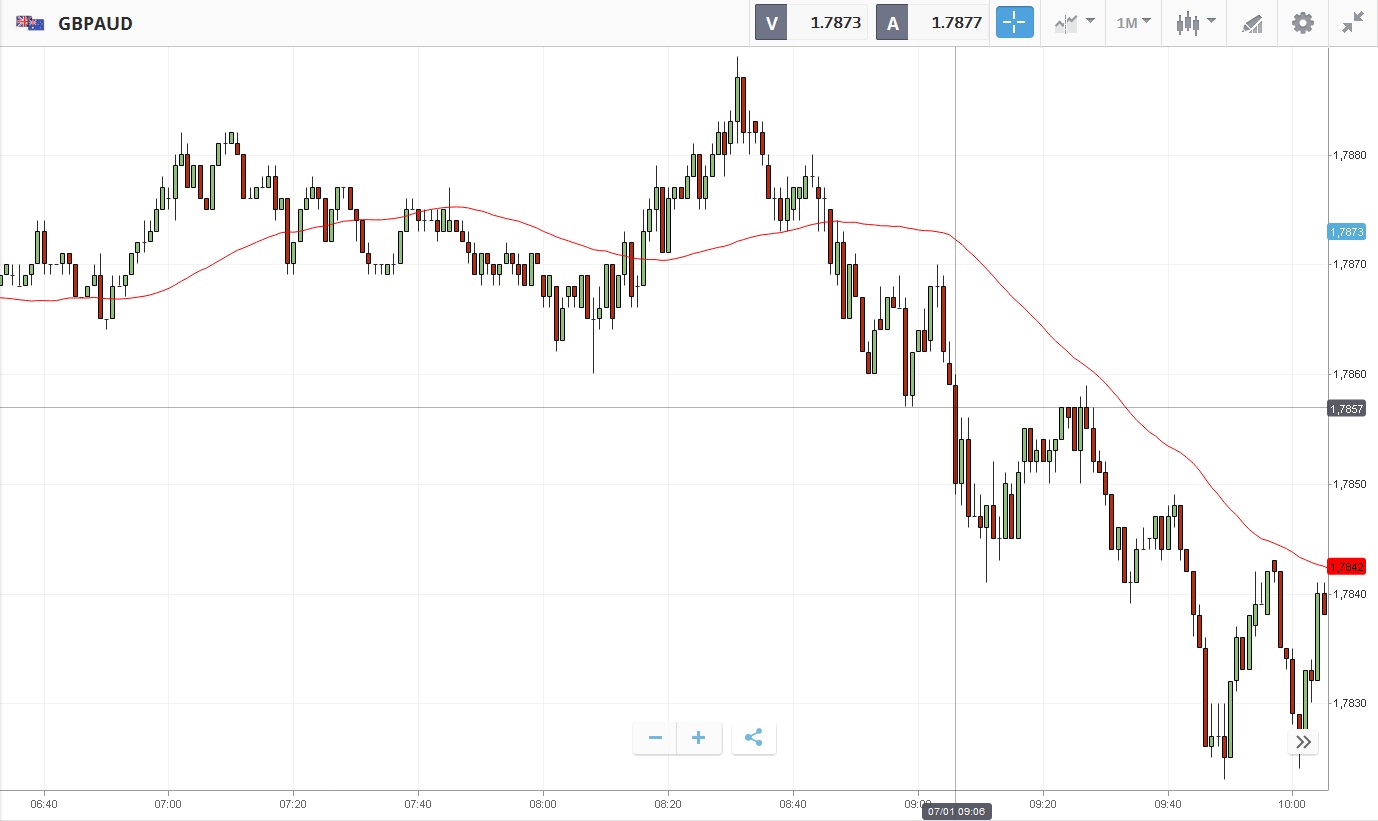Open the compare instruments dropdown
1378x821 pixels.
point(1074,23)
